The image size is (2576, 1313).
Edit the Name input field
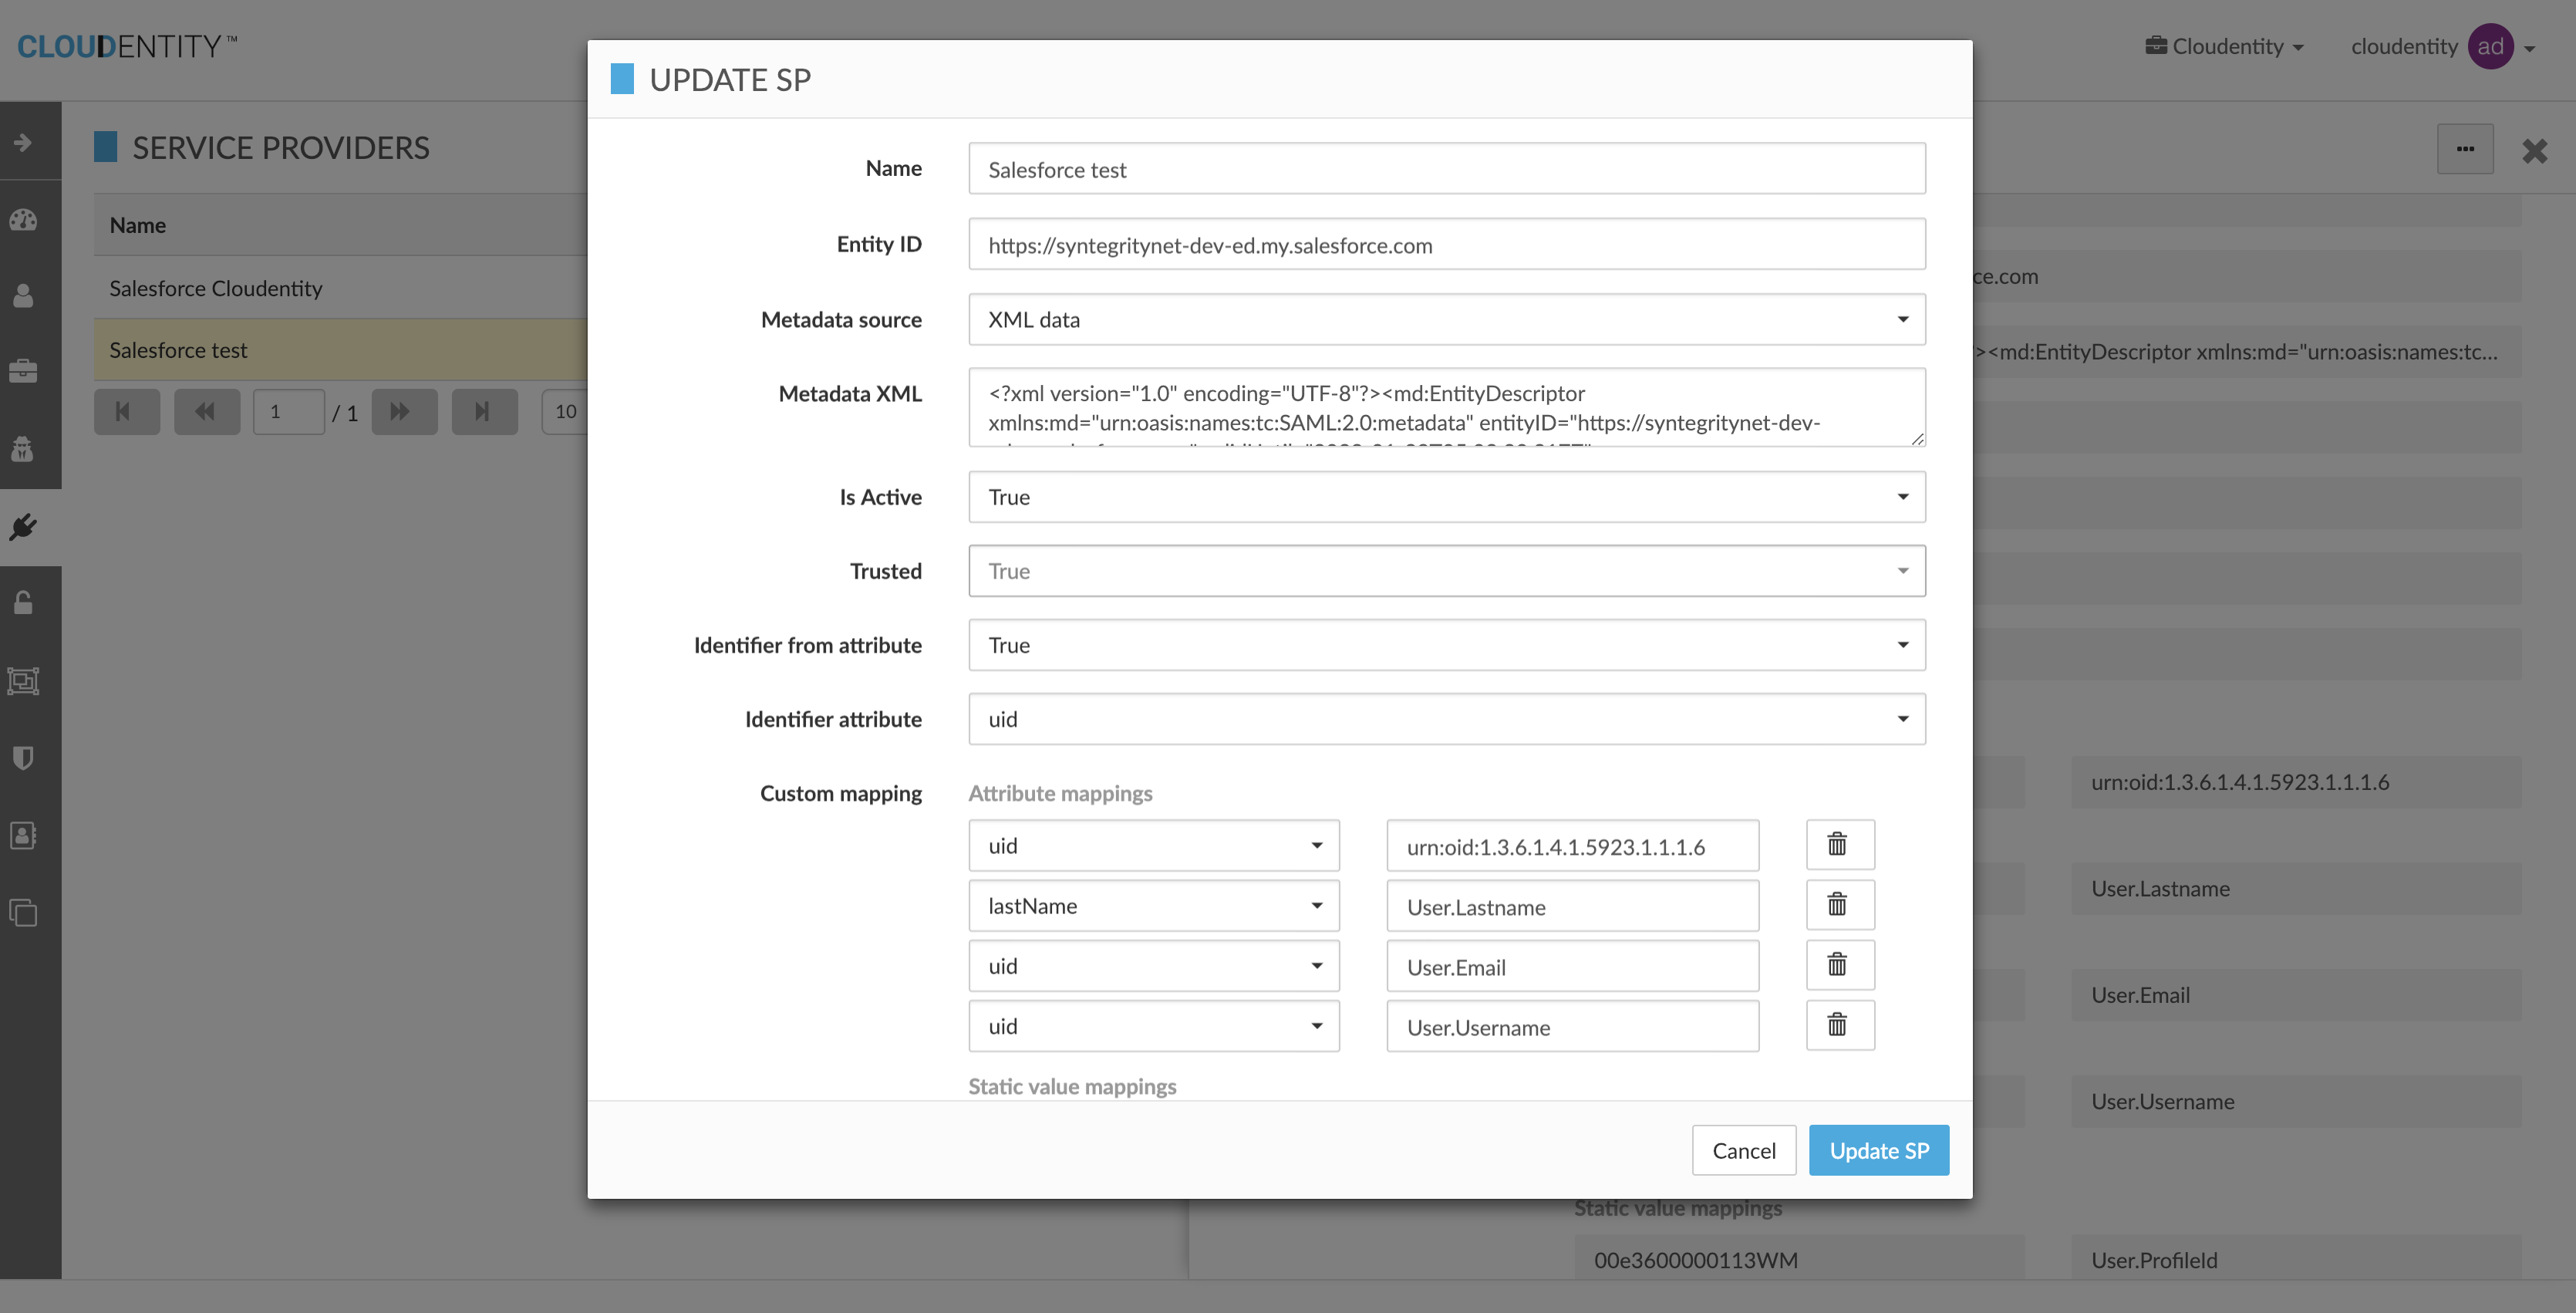[1446, 169]
